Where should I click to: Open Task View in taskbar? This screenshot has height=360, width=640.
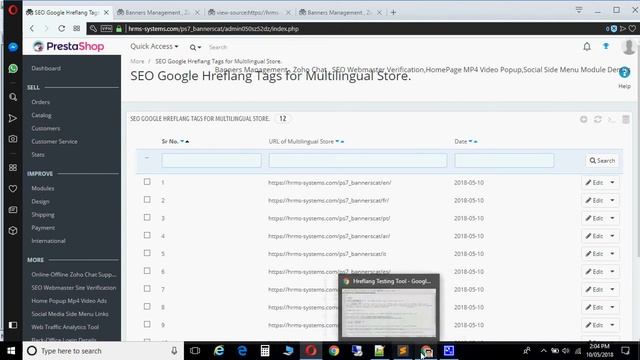pos(195,351)
